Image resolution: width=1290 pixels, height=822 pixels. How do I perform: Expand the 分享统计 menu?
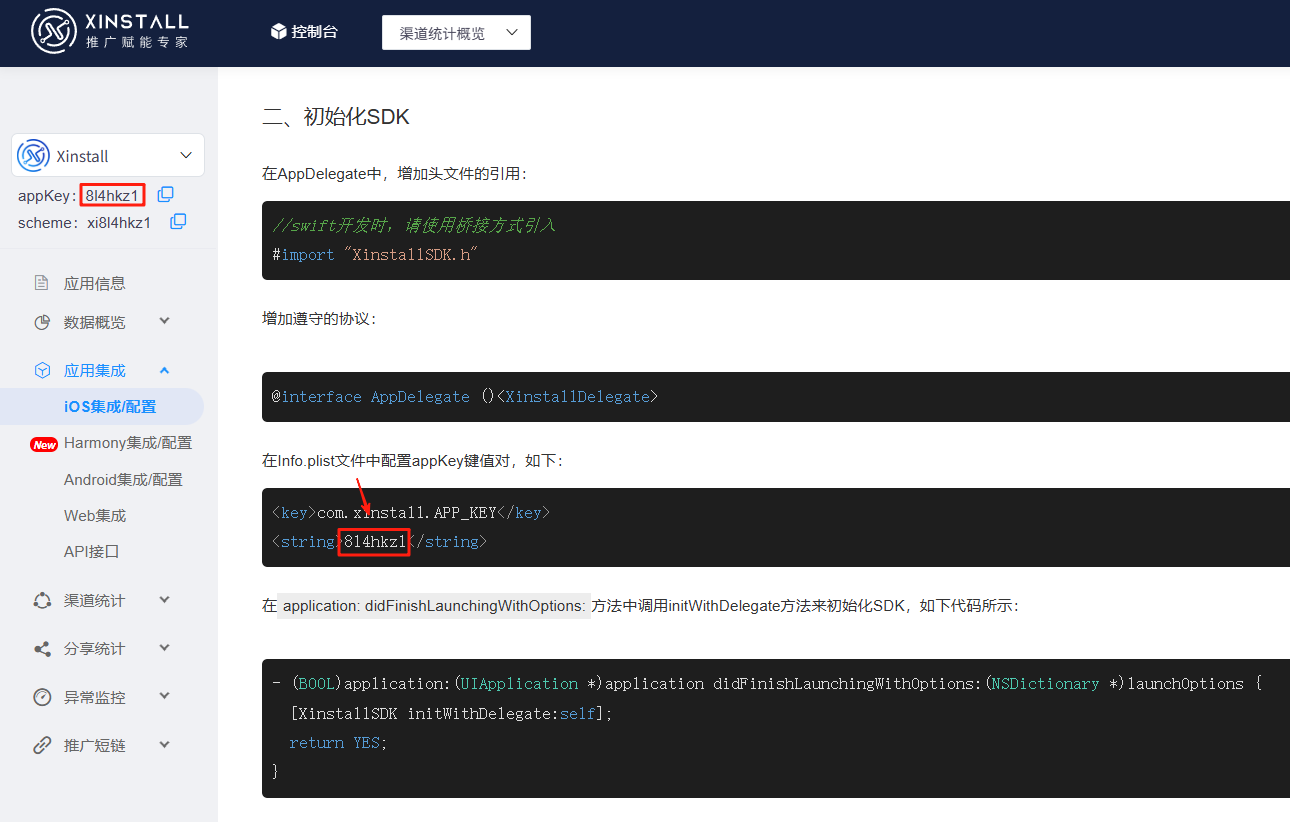(x=165, y=648)
